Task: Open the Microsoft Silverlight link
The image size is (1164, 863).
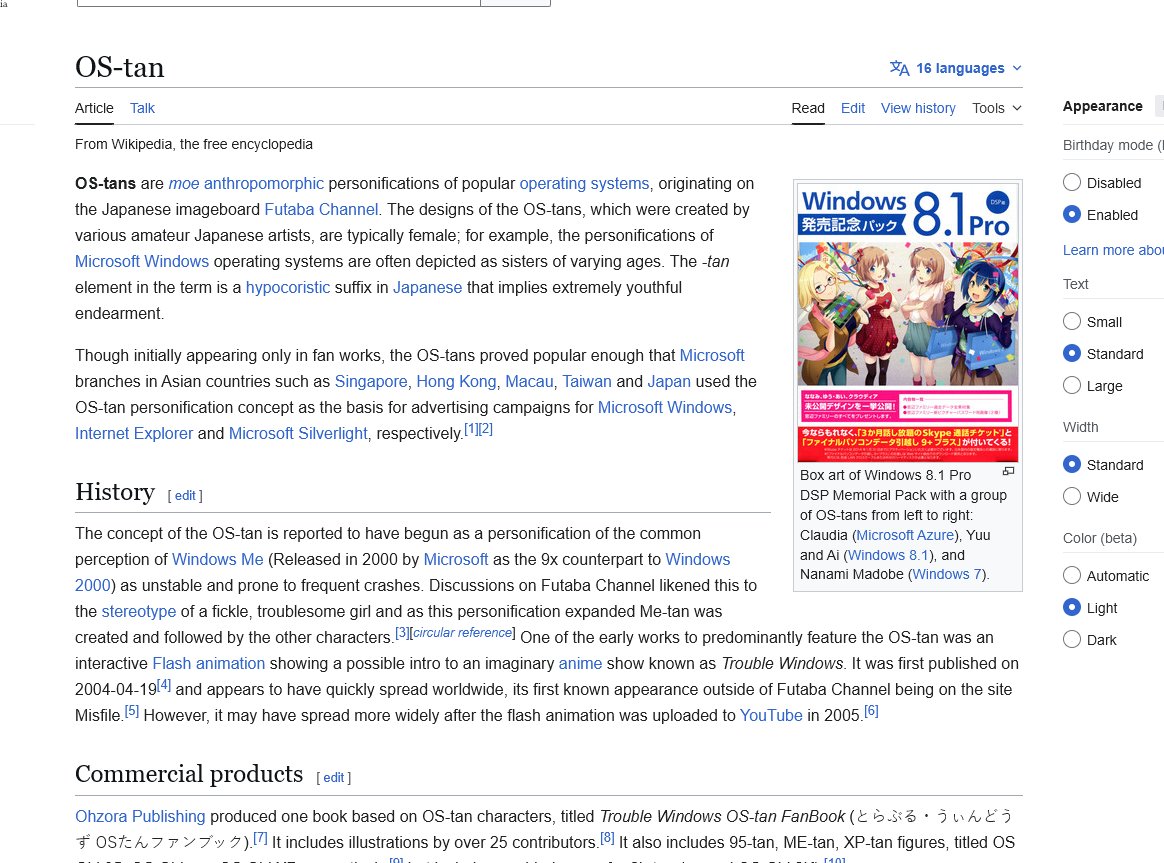Action: coord(298,433)
